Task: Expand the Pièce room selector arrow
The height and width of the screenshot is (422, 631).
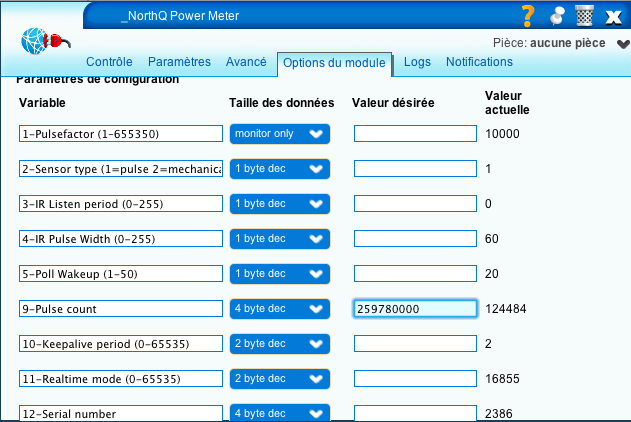Action: [x=623, y=43]
